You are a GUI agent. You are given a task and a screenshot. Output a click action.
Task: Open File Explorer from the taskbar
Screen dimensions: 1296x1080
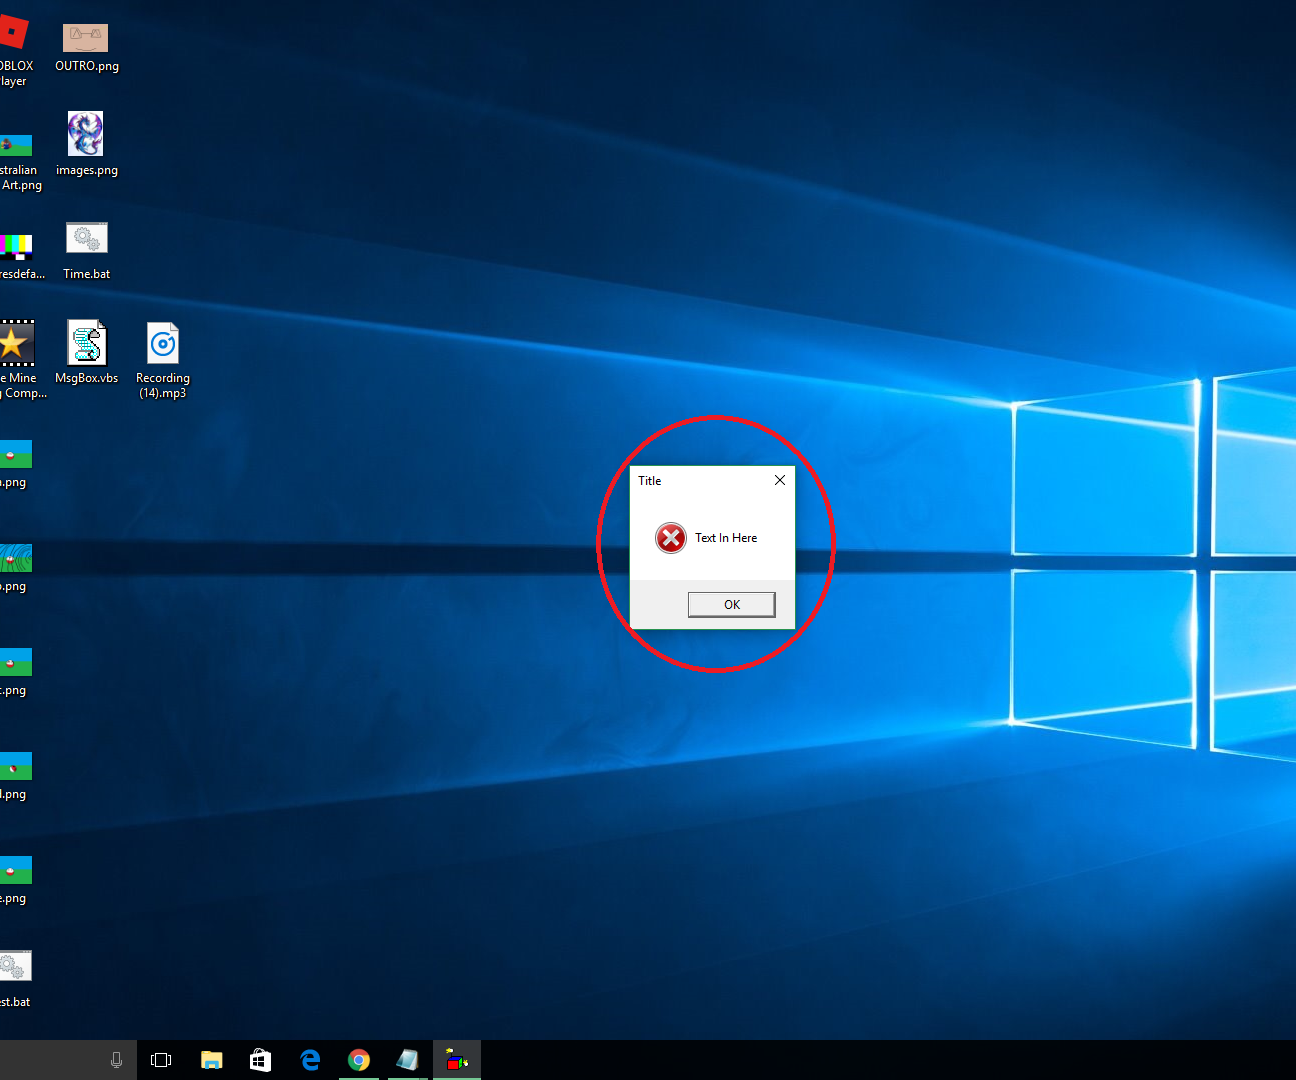click(211, 1060)
